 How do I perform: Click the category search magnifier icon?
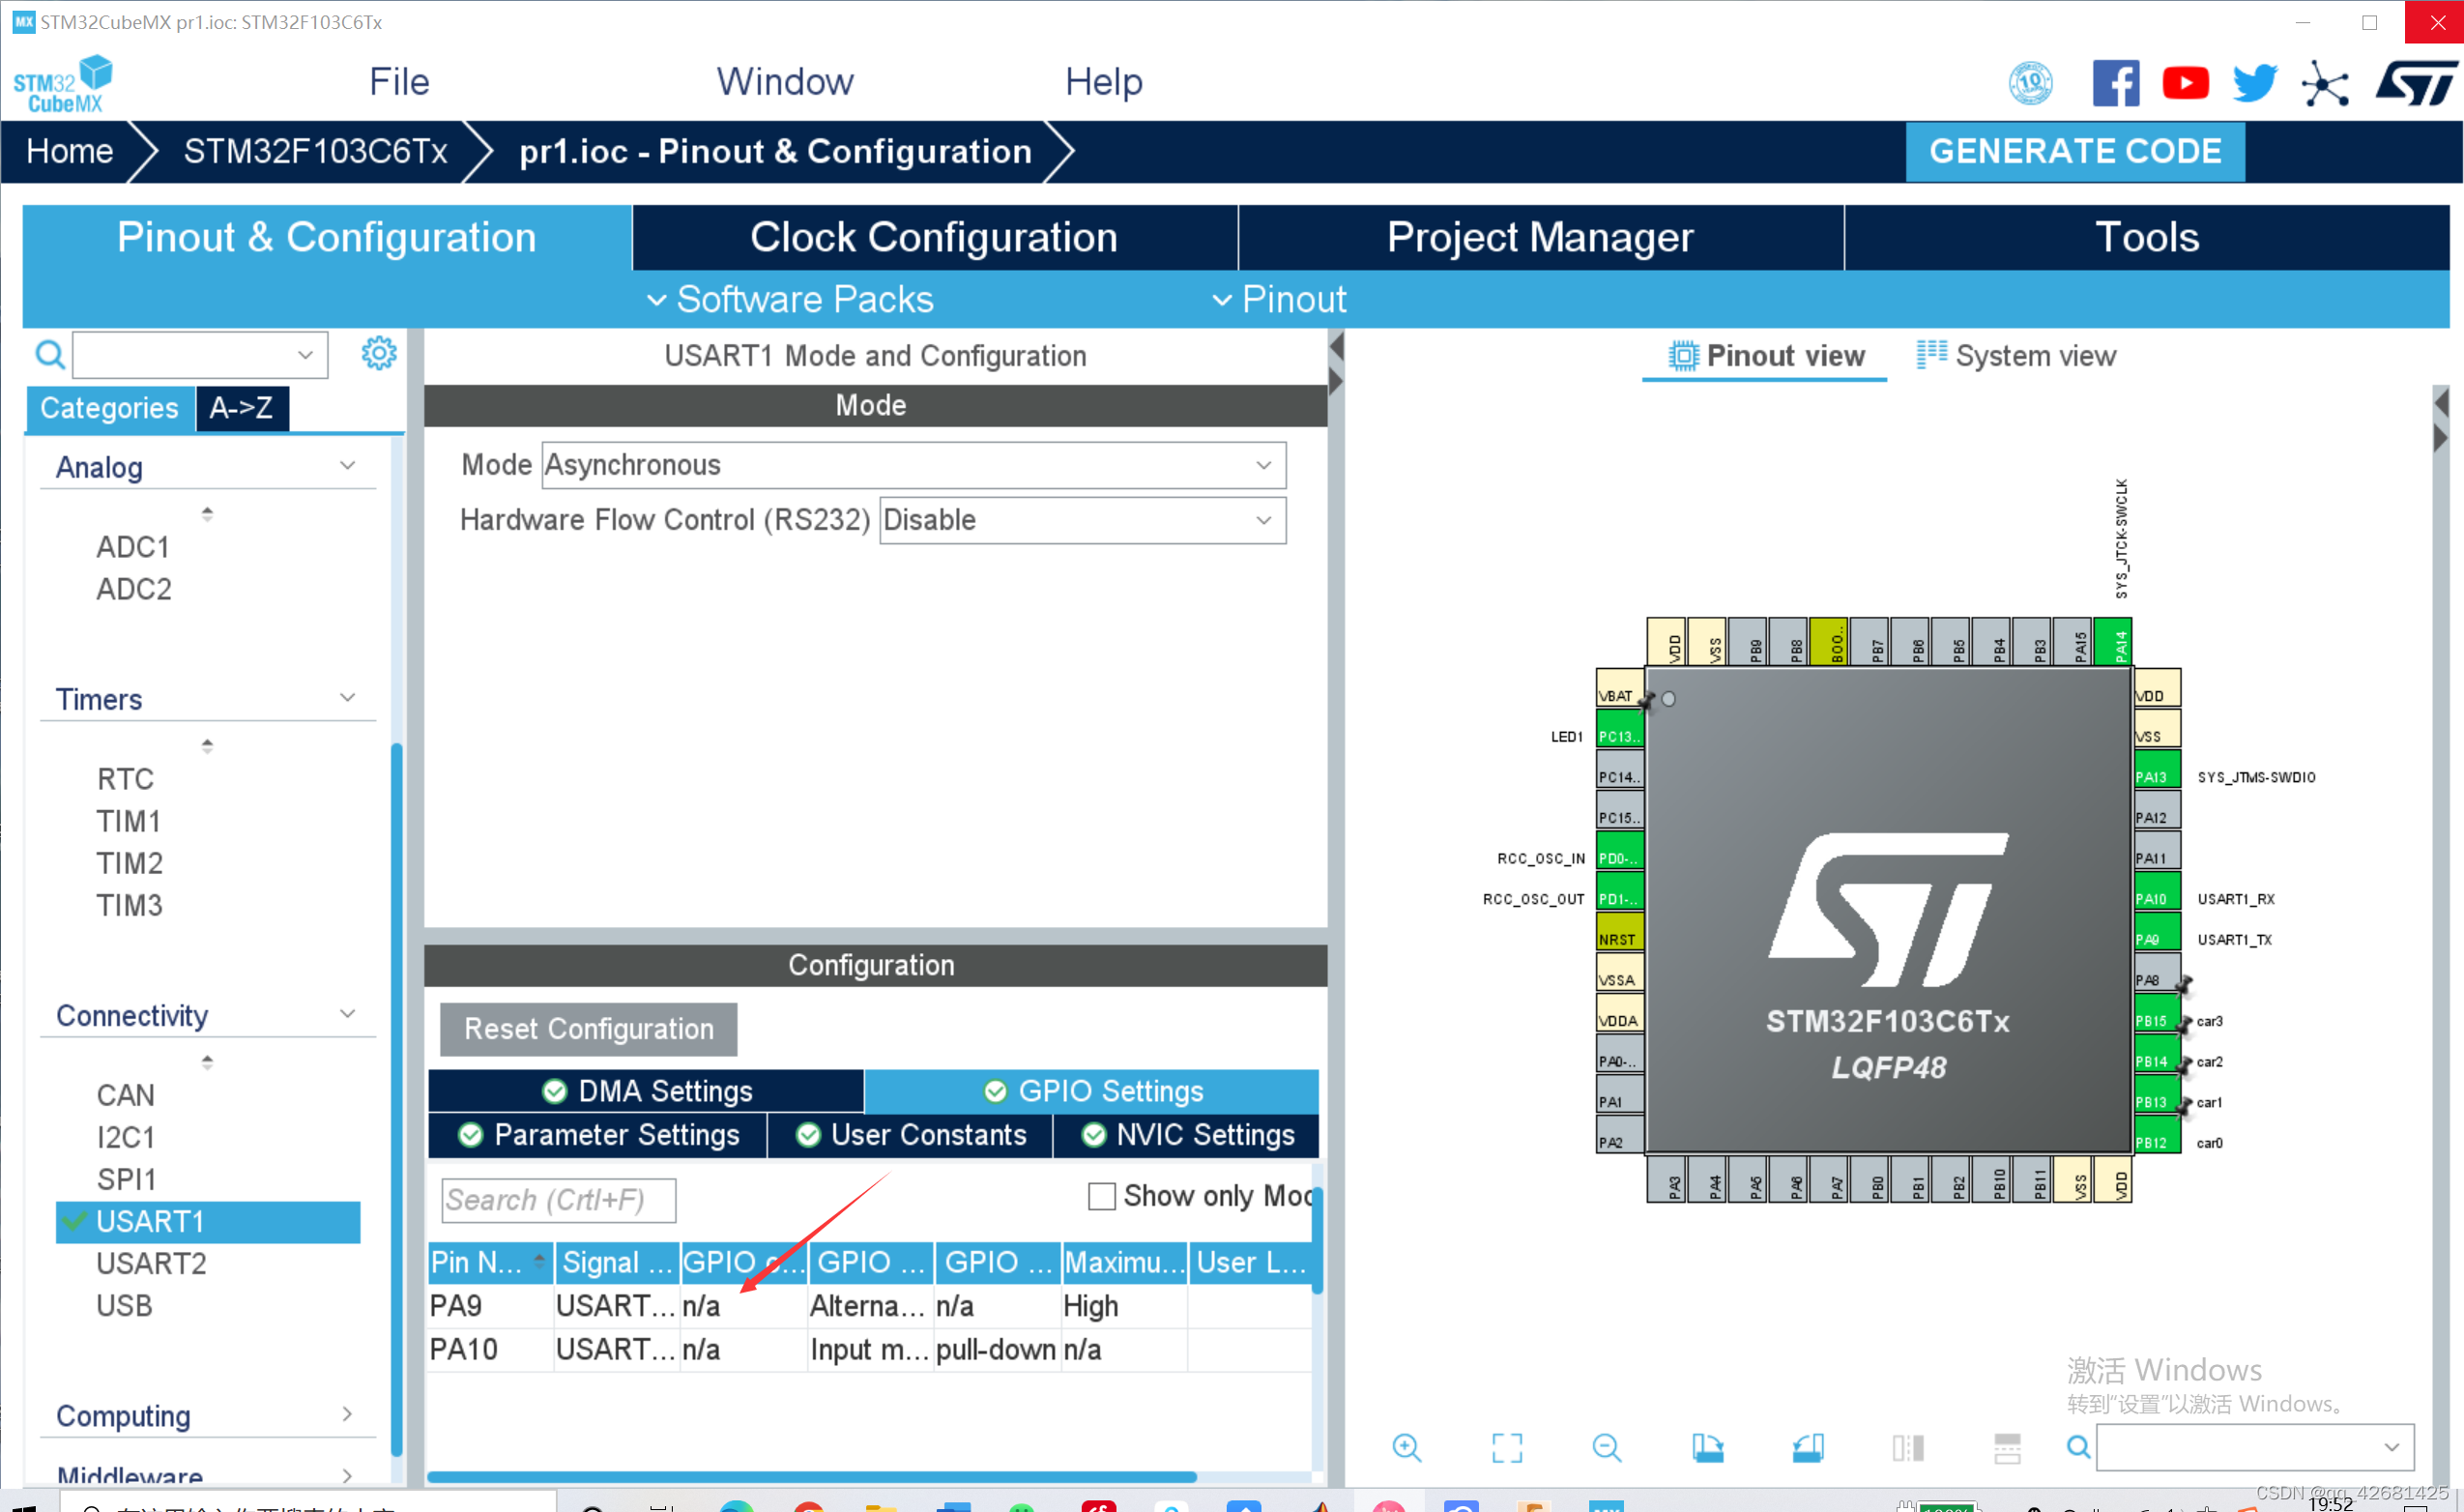(50, 354)
